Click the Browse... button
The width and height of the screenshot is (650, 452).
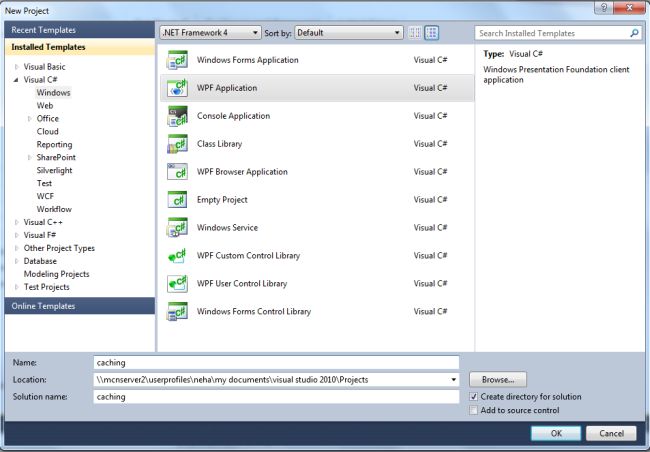click(x=498, y=379)
